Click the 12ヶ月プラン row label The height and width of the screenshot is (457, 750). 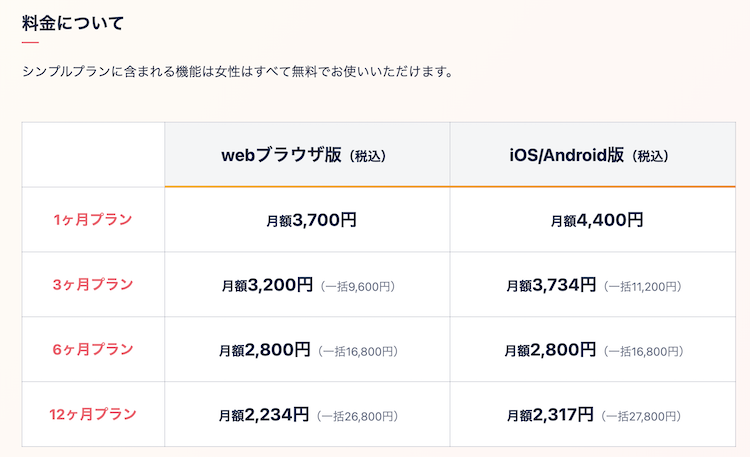coord(93,414)
